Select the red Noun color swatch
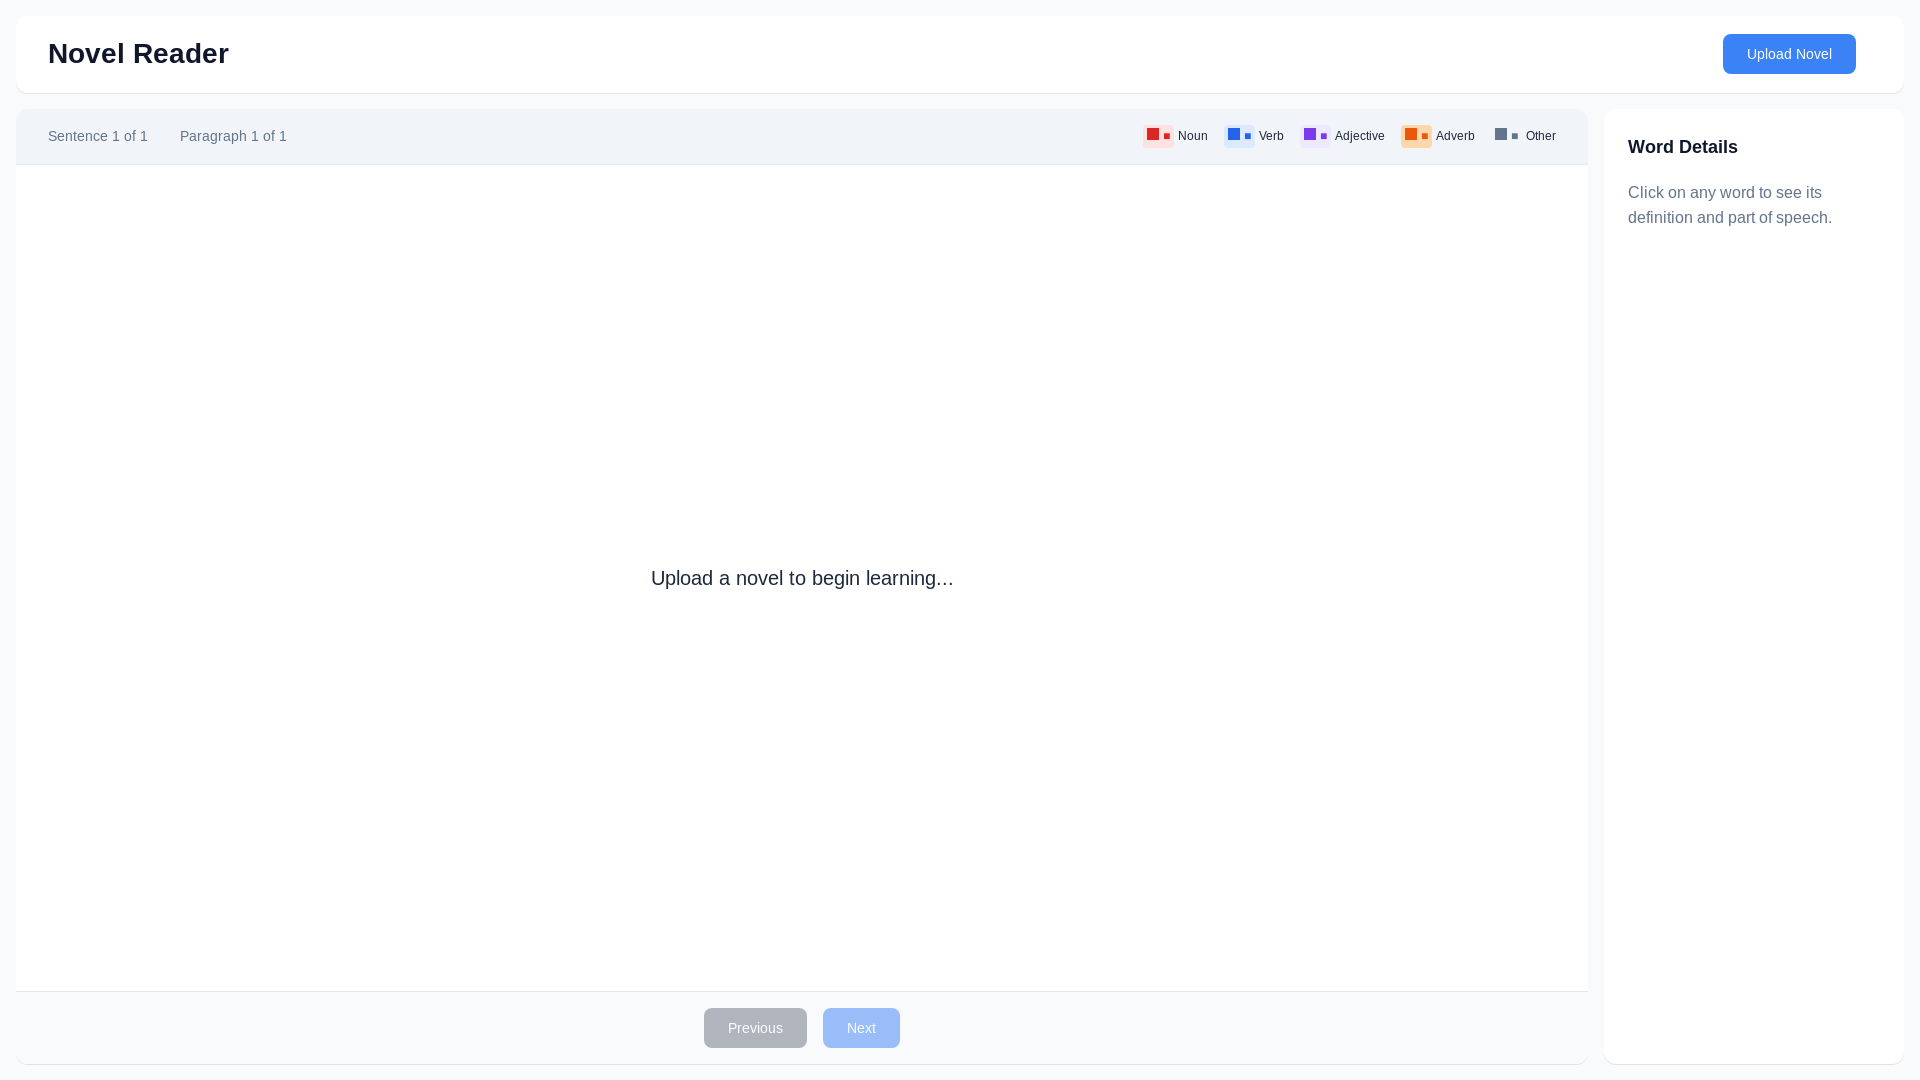This screenshot has height=1080, width=1920. [x=1158, y=136]
